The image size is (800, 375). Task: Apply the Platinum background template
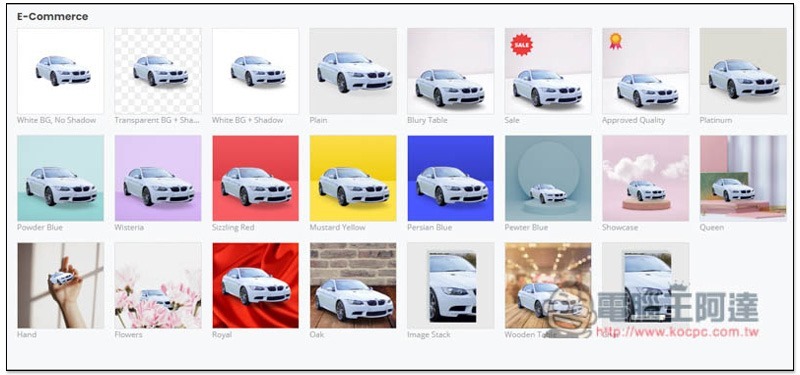(743, 71)
